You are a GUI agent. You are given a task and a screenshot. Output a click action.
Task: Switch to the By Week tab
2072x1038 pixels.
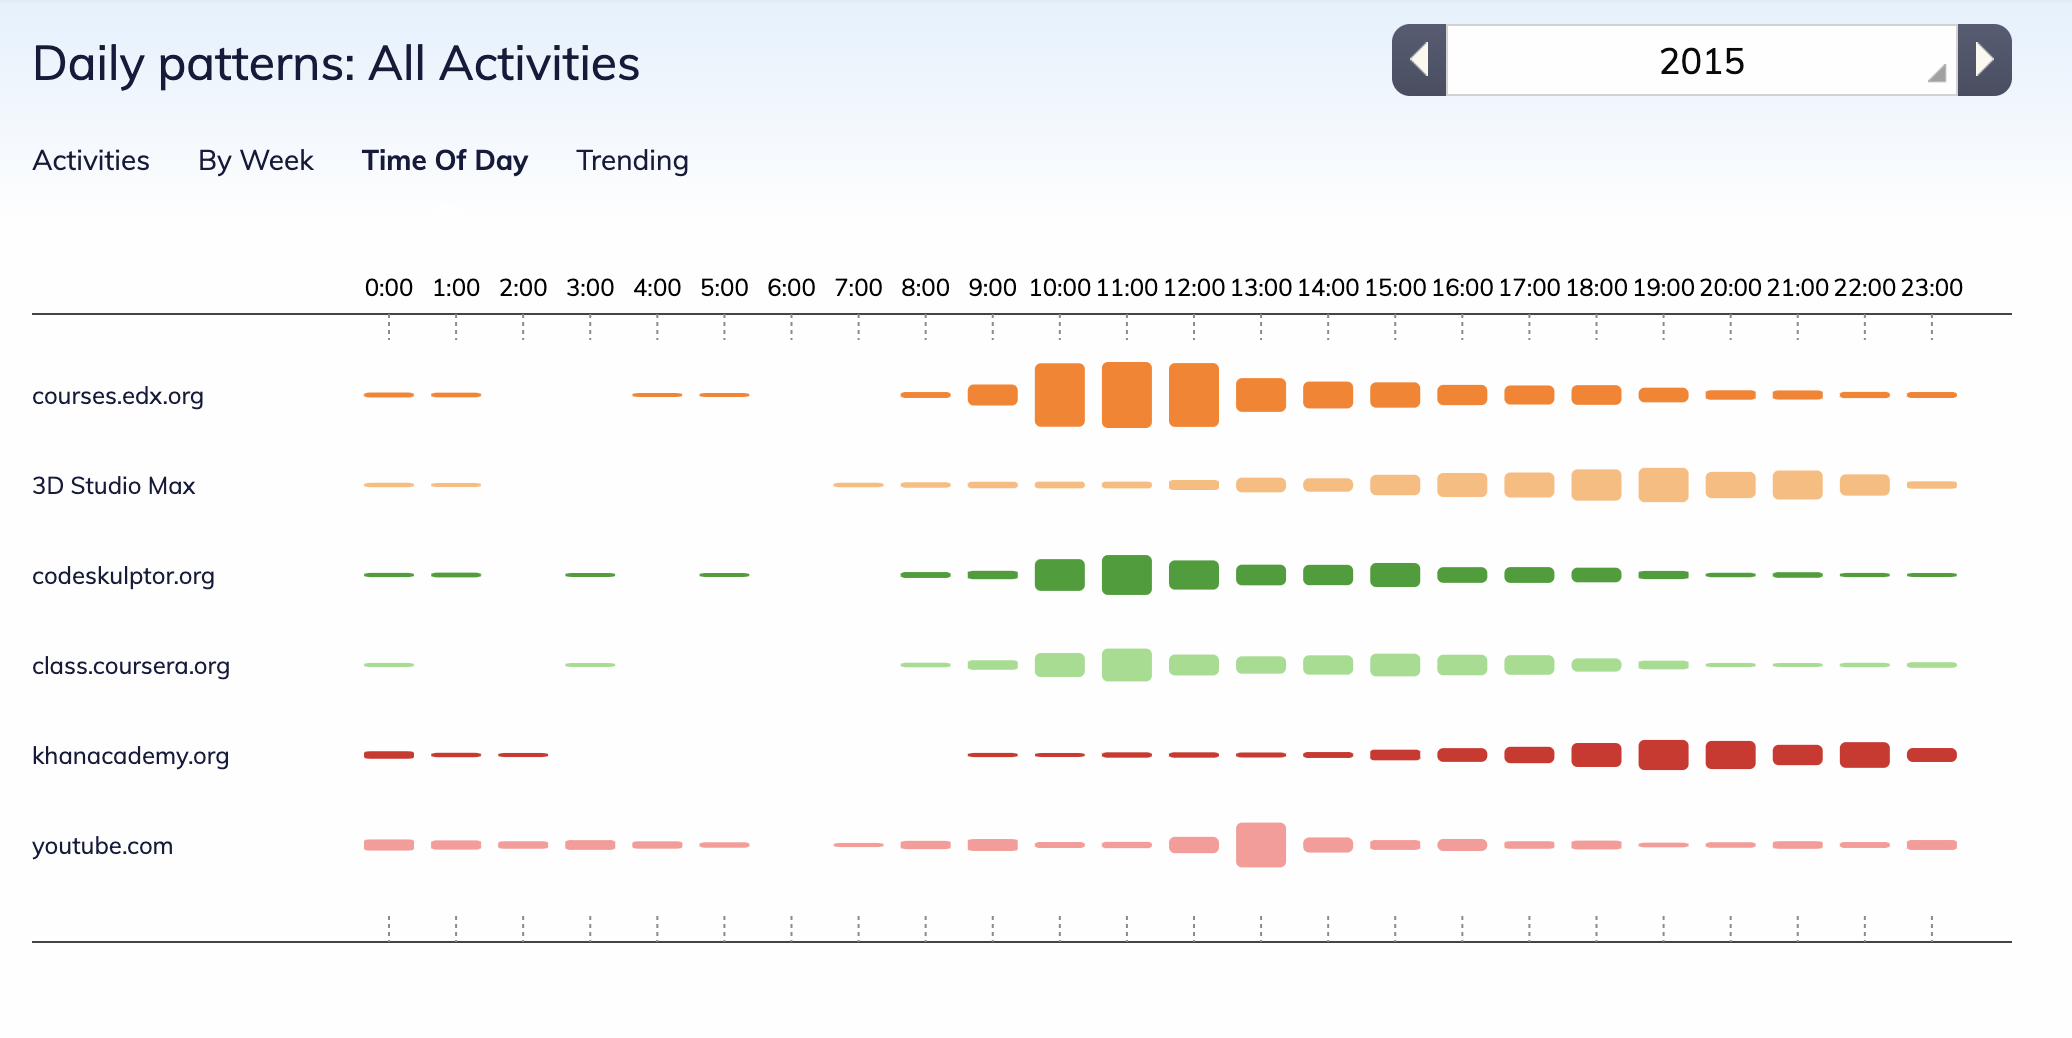256,160
